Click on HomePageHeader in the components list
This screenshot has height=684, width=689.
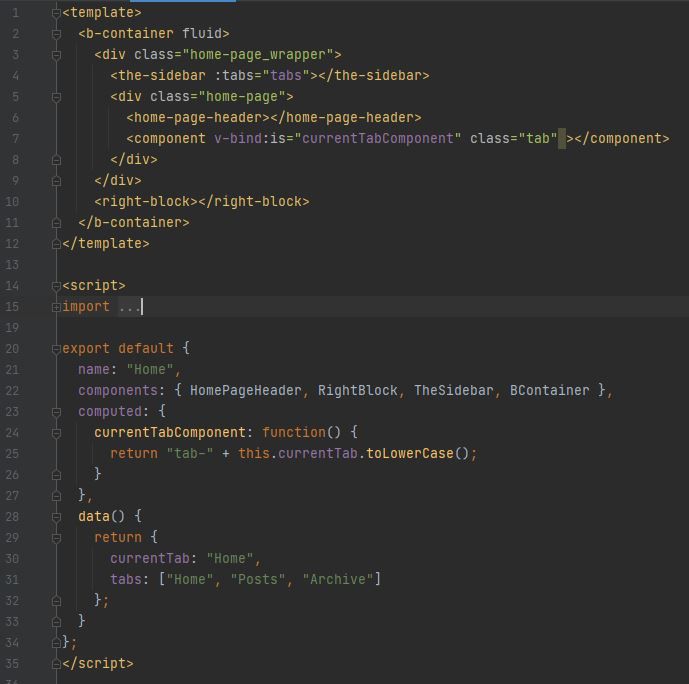tap(246, 391)
